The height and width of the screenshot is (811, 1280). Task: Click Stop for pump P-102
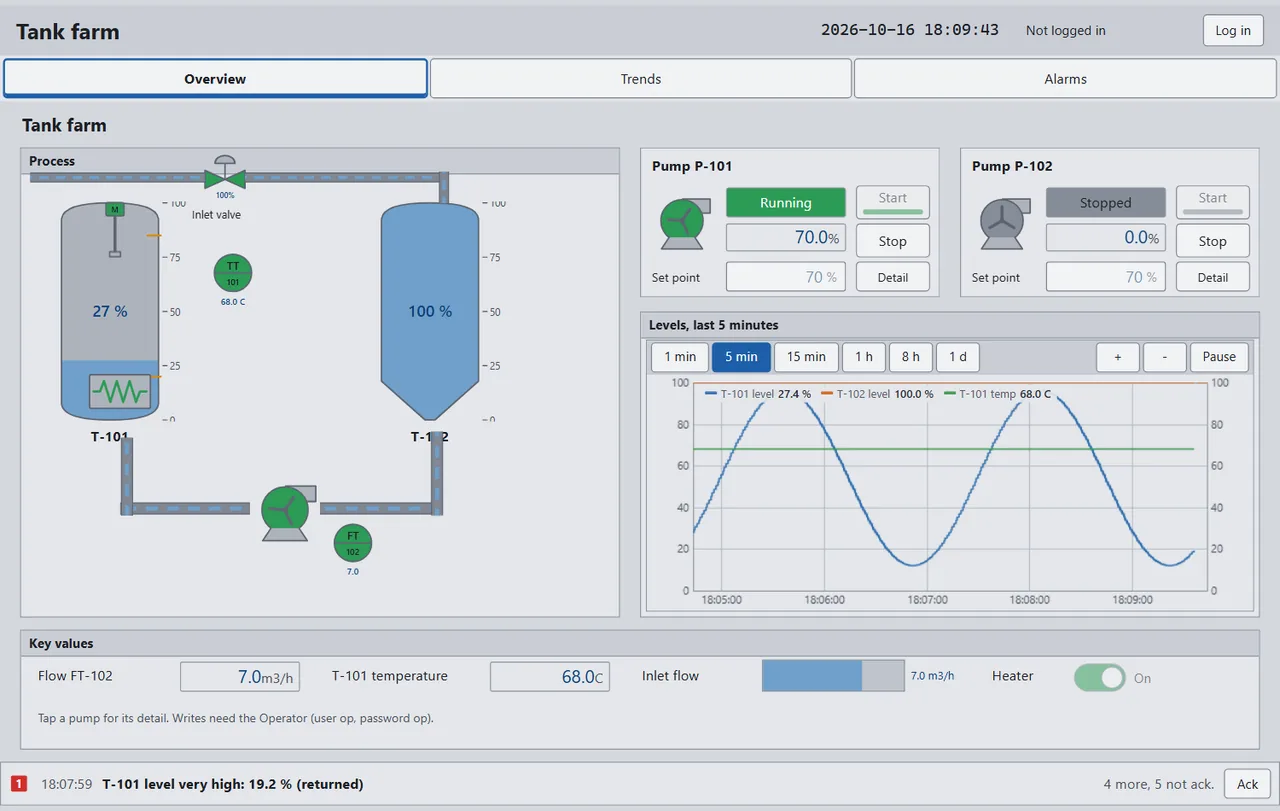click(x=1213, y=241)
